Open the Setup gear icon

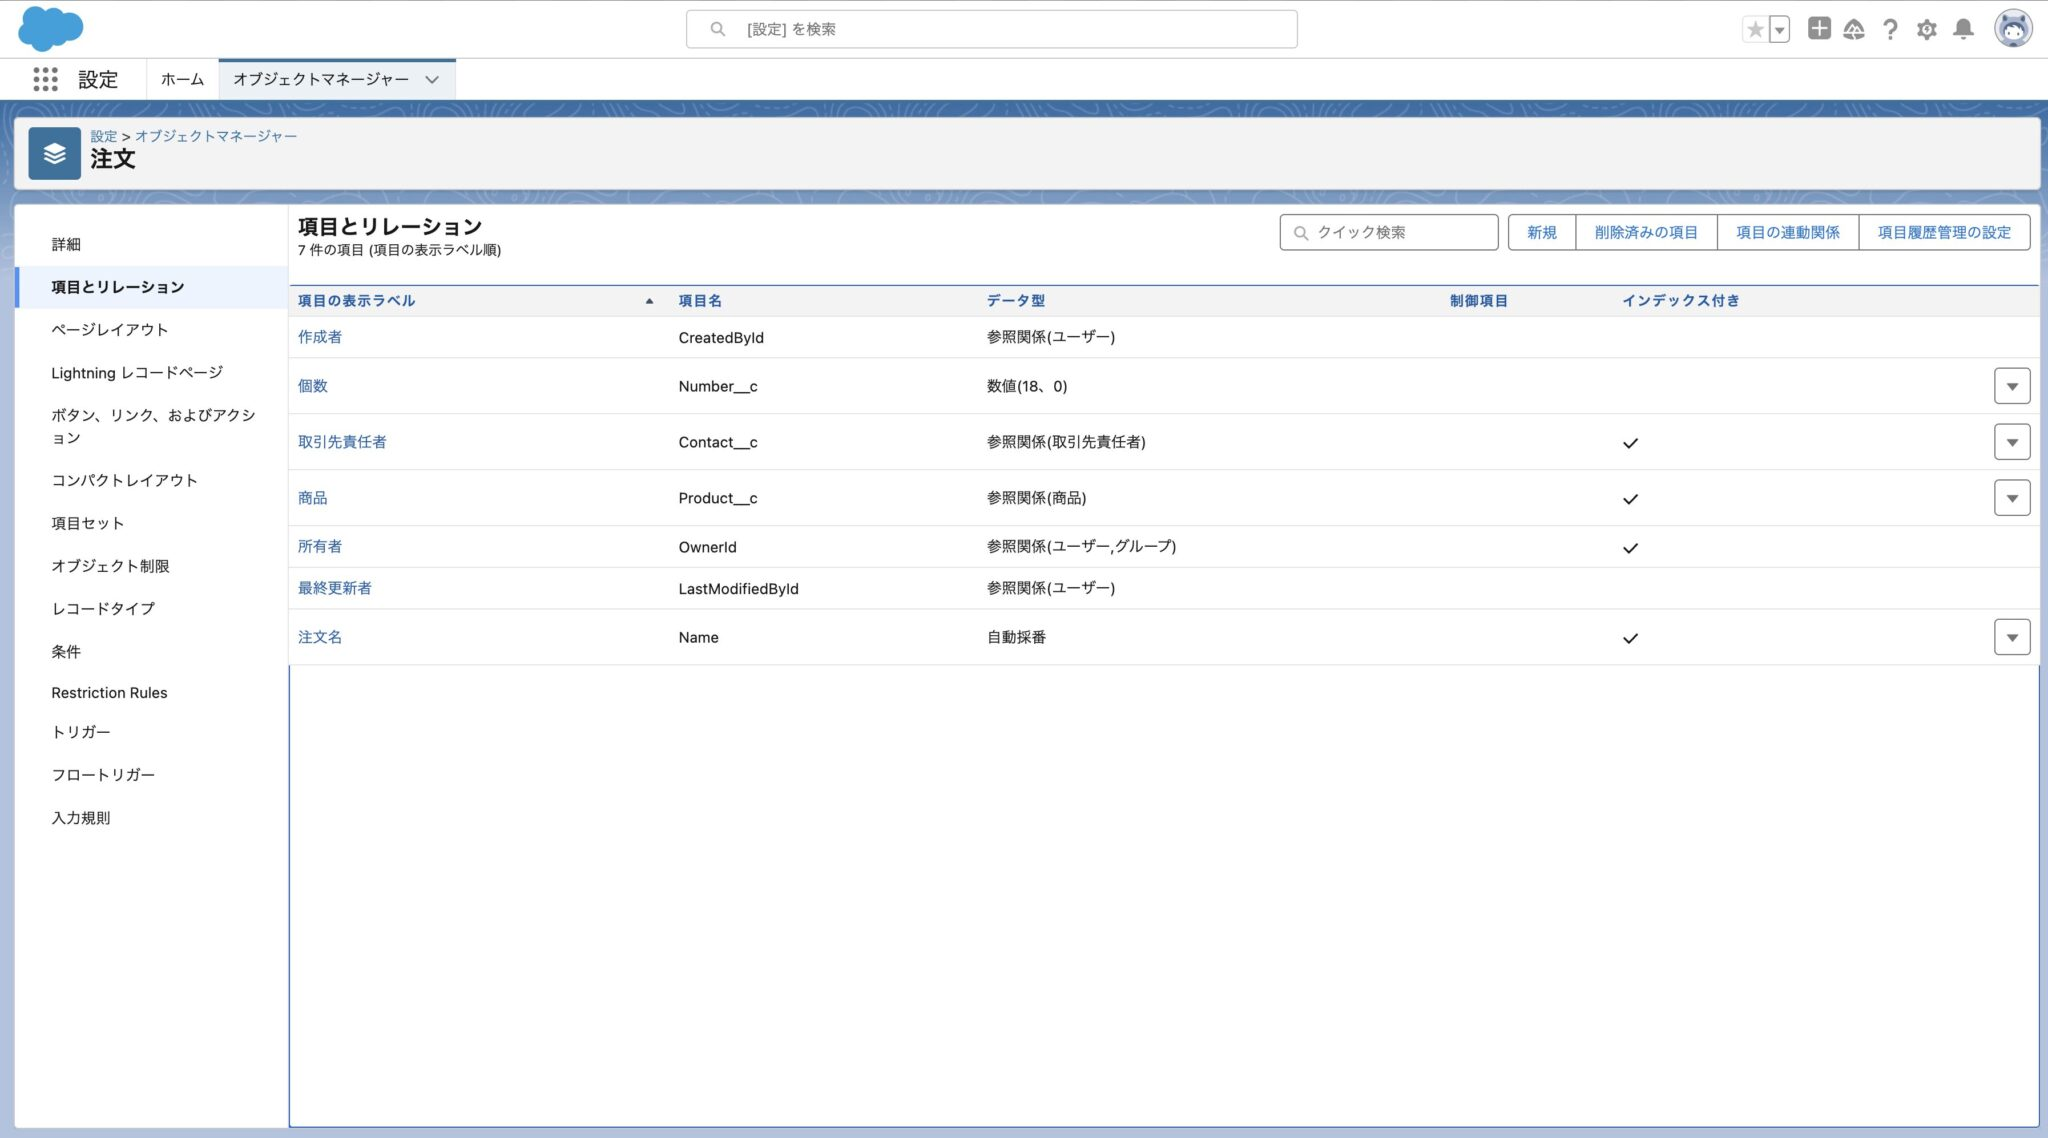(x=1927, y=29)
